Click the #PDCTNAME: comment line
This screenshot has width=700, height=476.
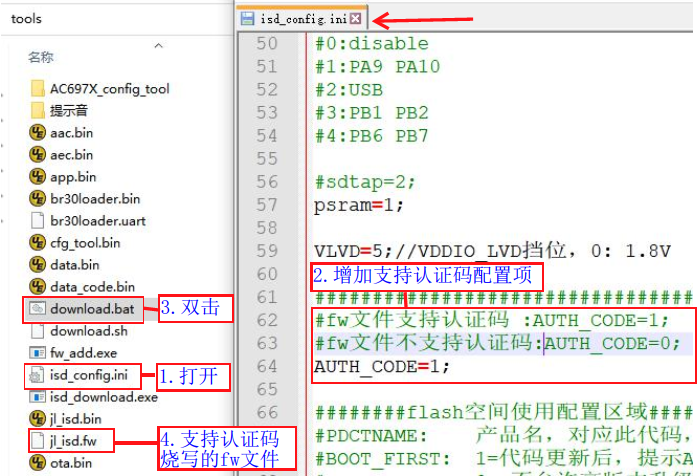(x=504, y=435)
